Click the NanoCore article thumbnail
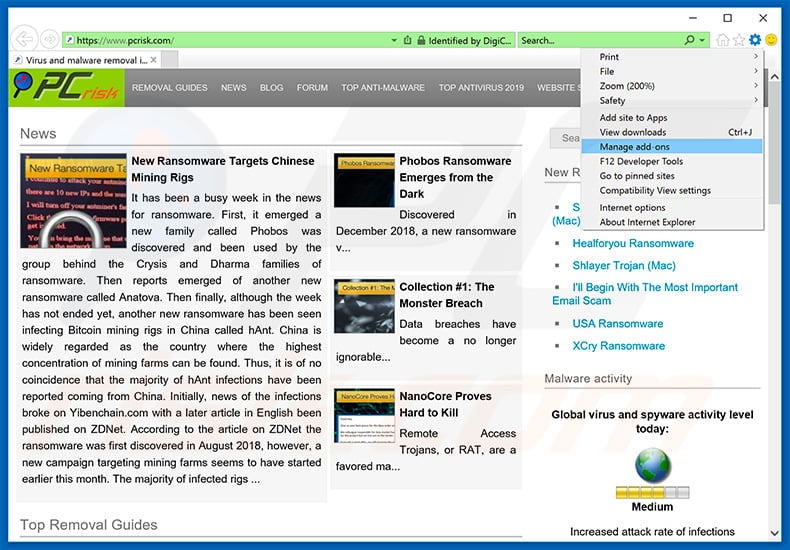The image size is (790, 550). click(364, 416)
